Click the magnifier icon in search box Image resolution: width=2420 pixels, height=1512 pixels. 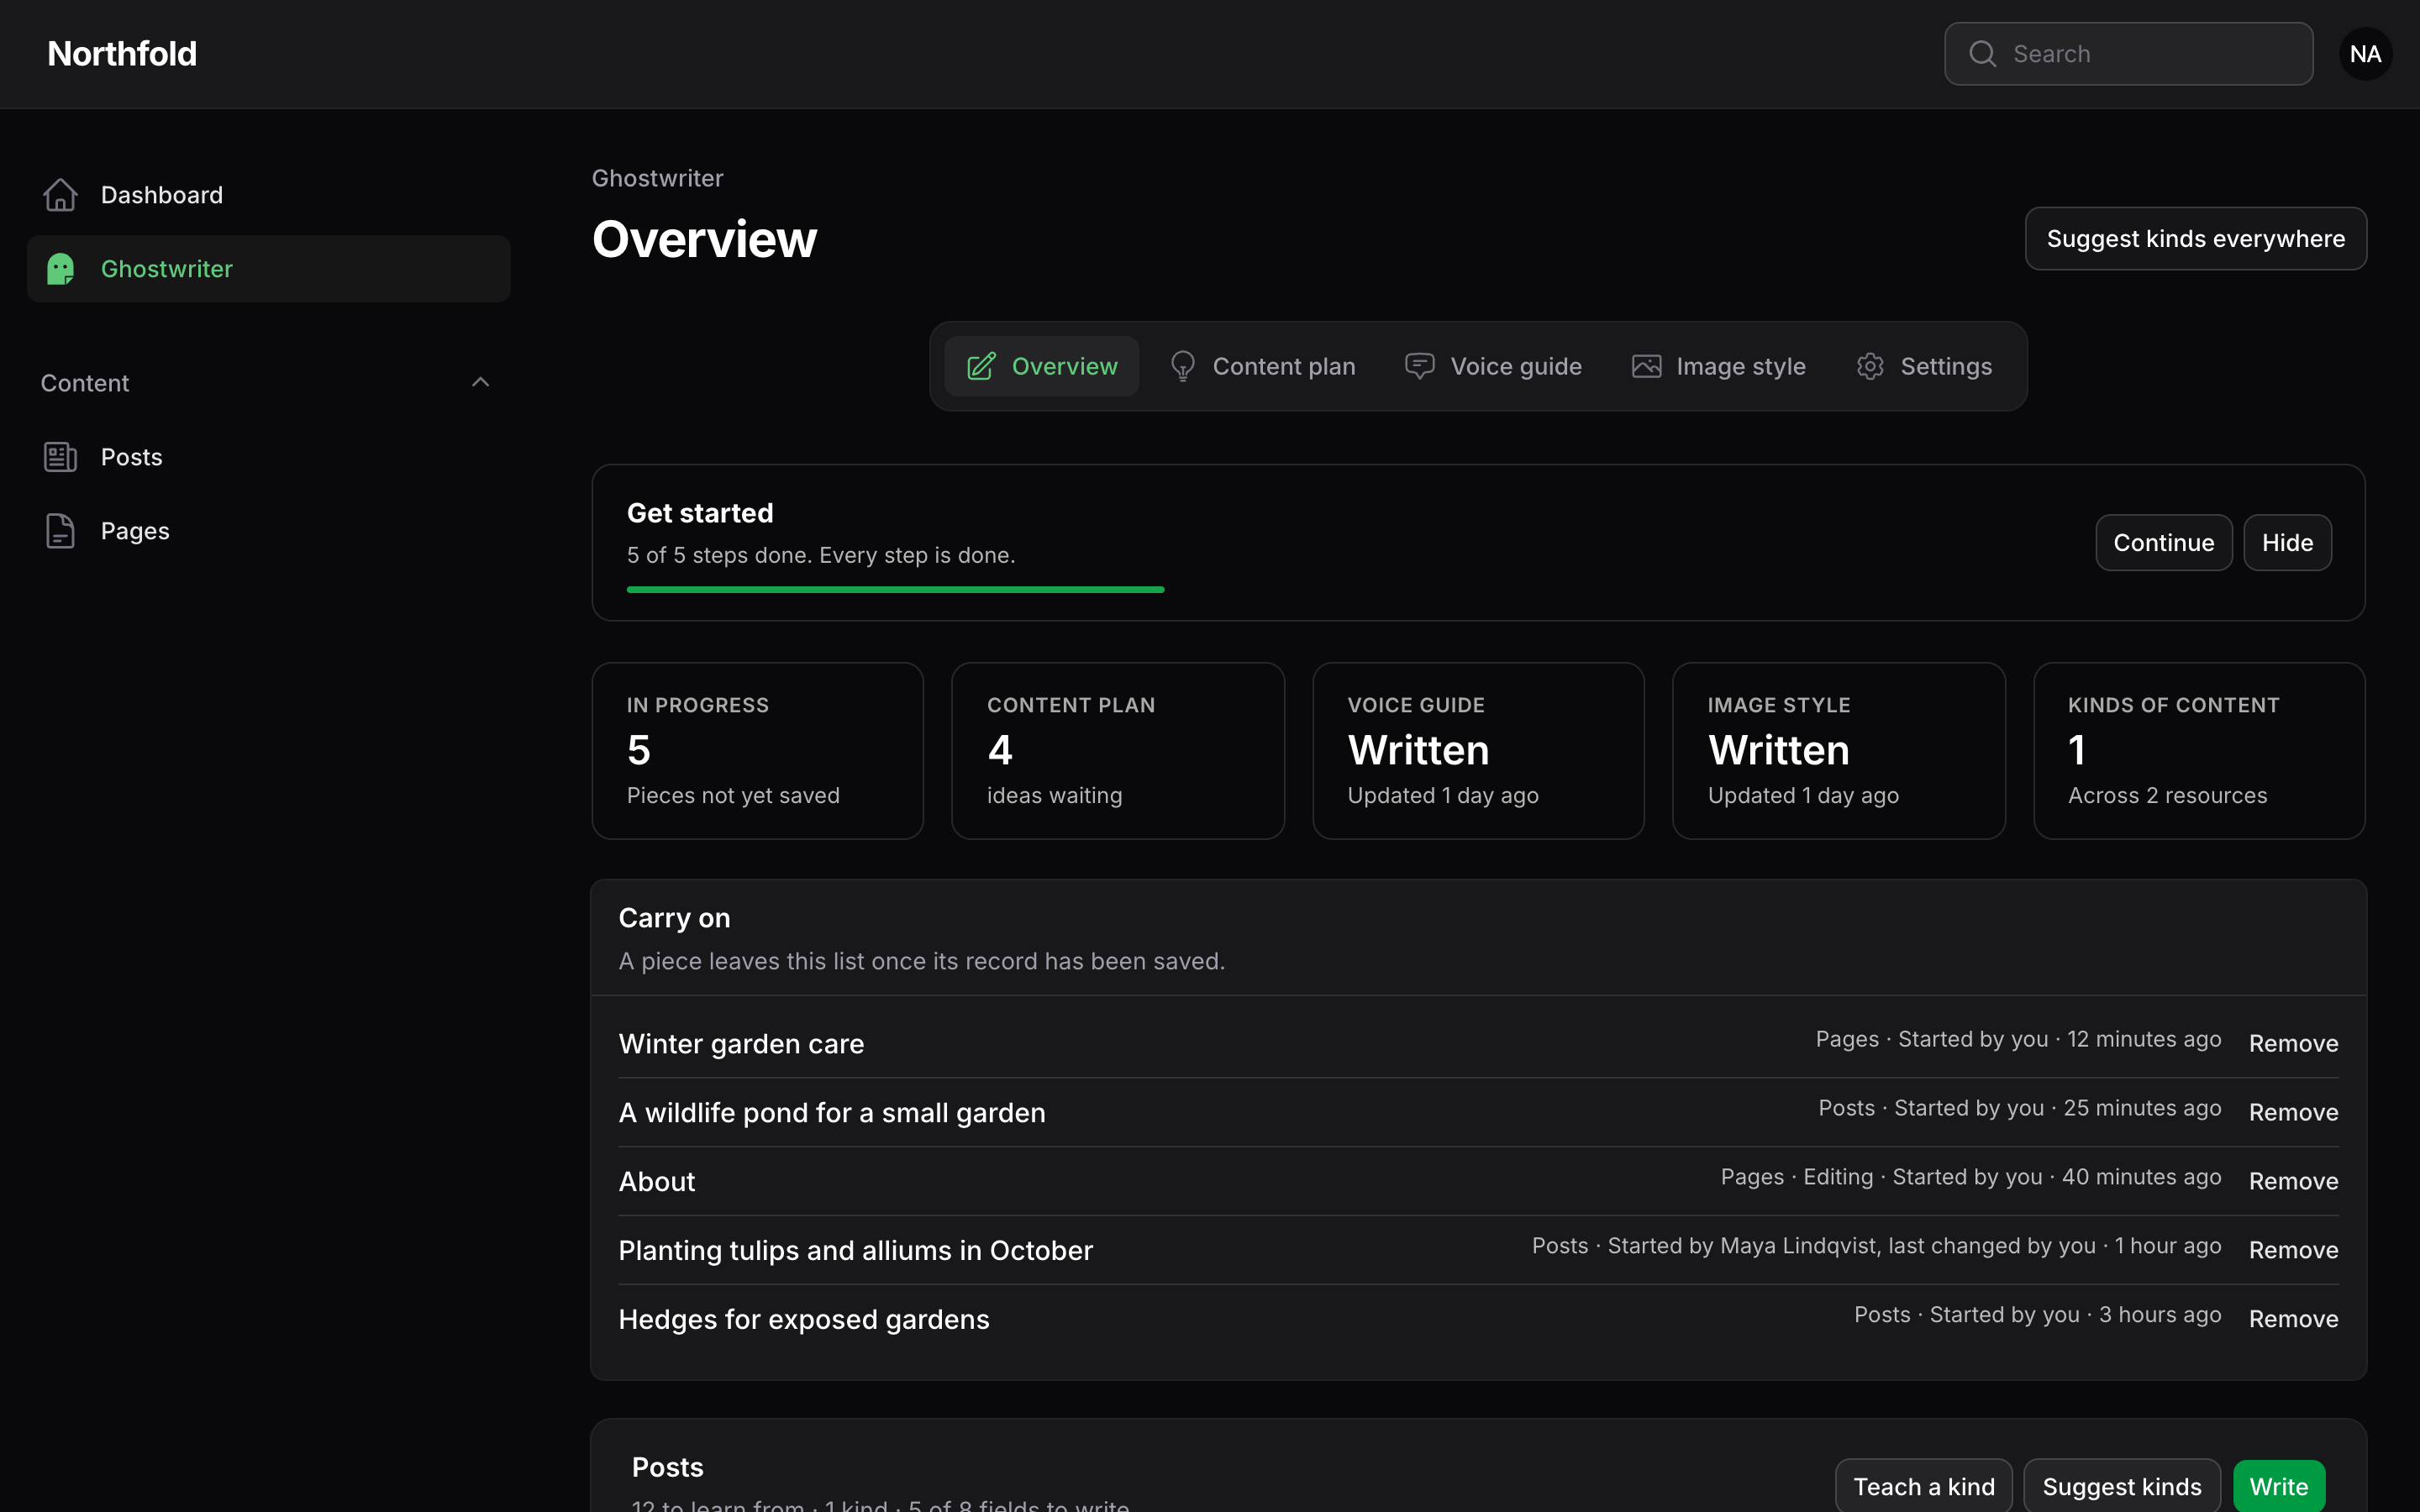point(1982,54)
